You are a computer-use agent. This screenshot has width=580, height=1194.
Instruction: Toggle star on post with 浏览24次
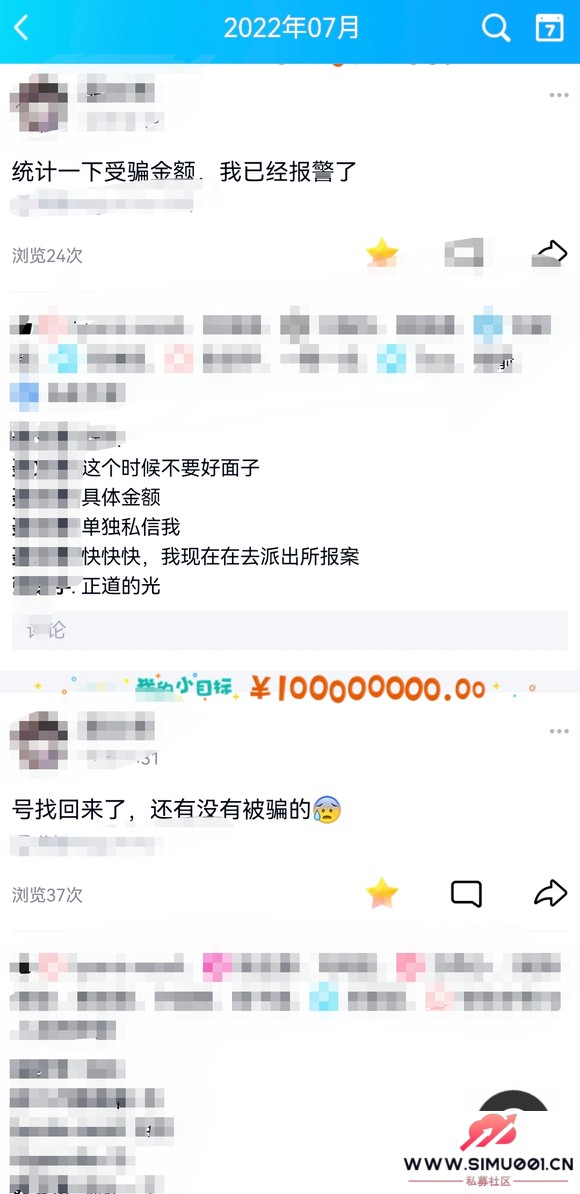(x=381, y=252)
